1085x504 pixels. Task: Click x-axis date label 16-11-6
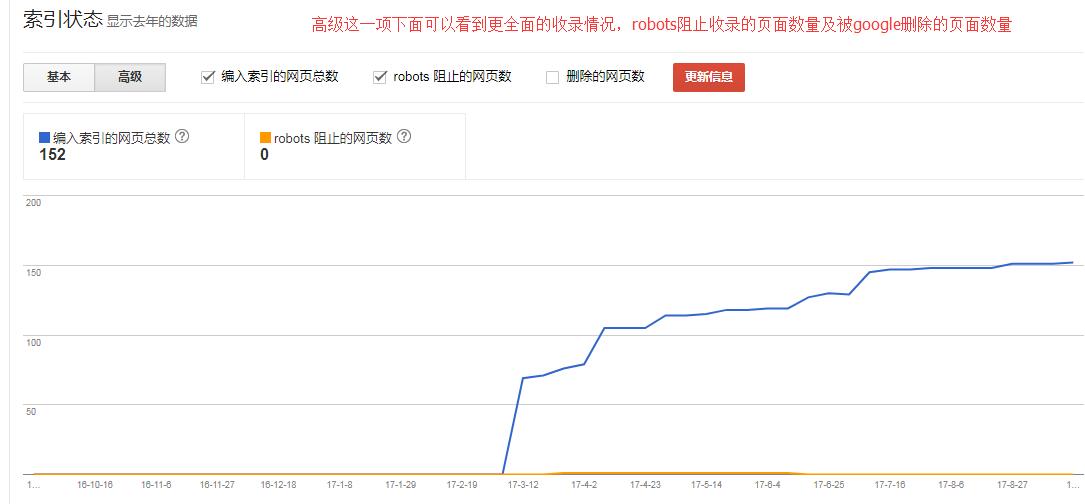click(156, 485)
